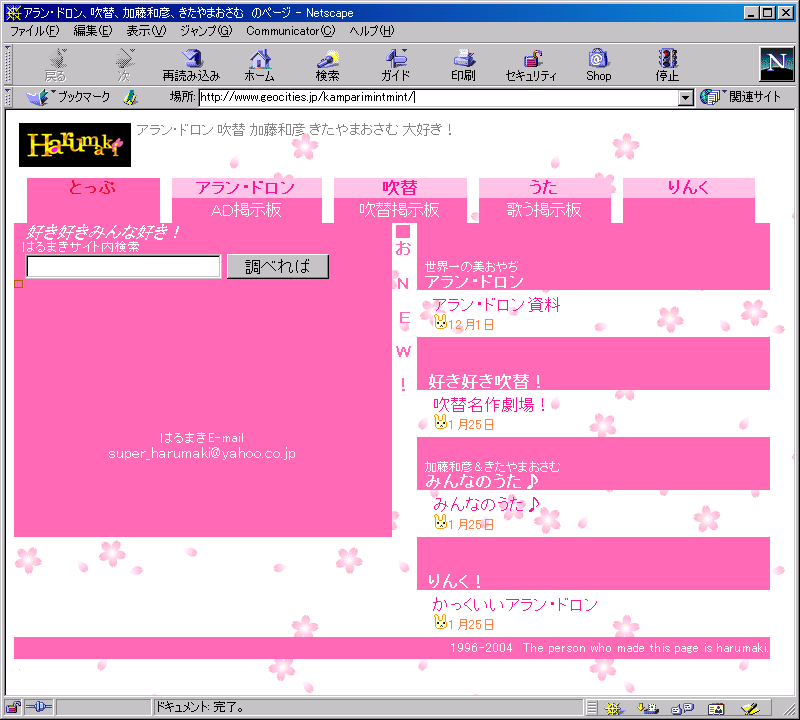The height and width of the screenshot is (720, 800).
Task: Click the Harumaki logo image
Action: pos(75,145)
